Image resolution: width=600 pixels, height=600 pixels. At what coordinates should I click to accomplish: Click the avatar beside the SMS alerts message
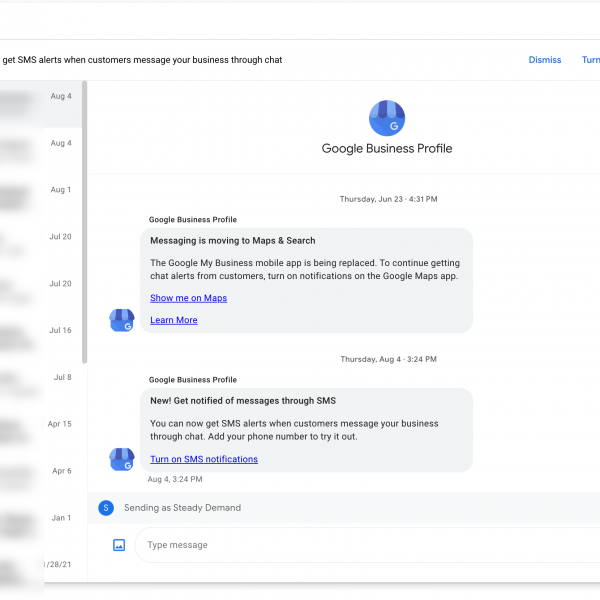pos(122,459)
